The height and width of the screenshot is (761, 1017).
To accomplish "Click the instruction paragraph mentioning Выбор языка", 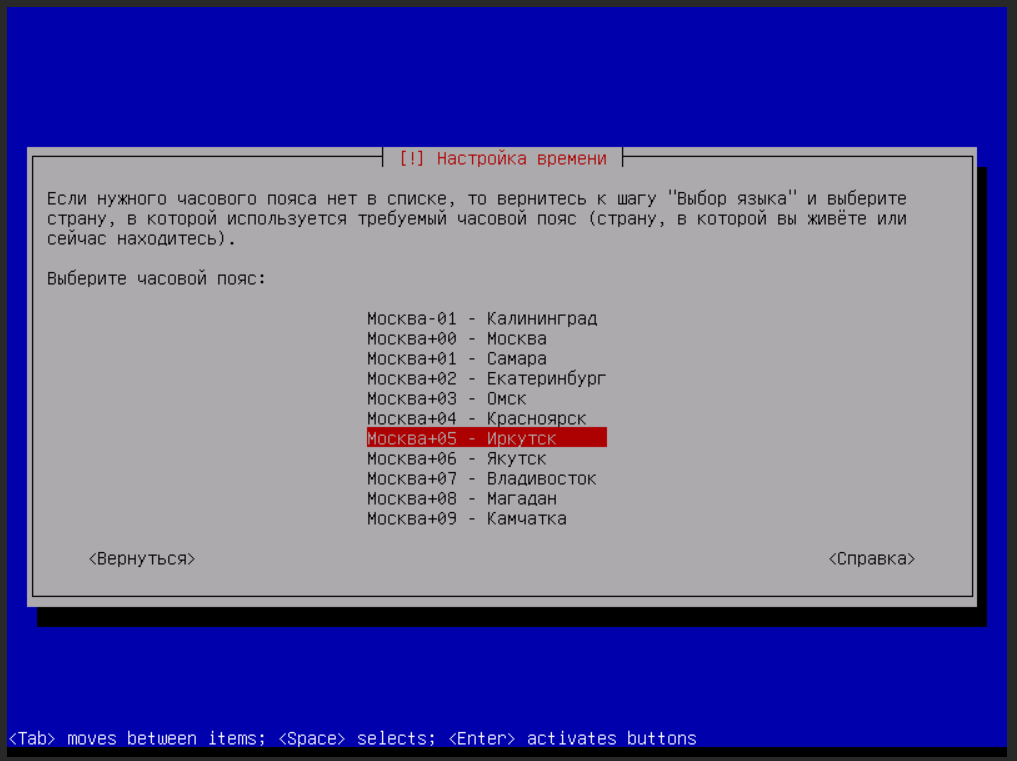I will pos(476,219).
